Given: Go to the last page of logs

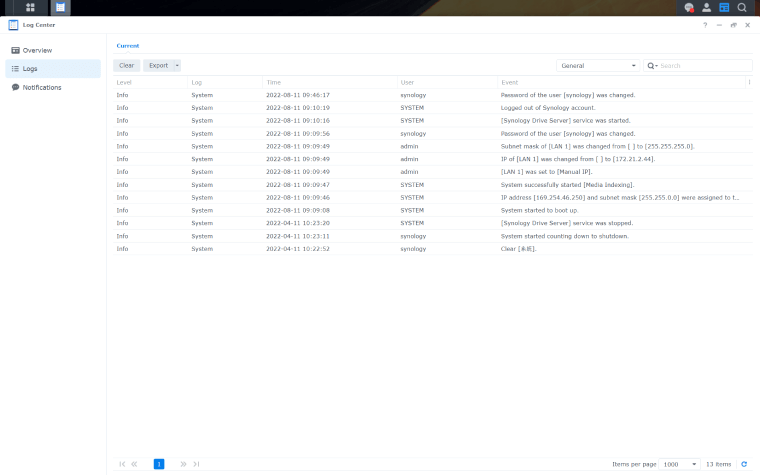Looking at the screenshot, I should tap(197, 464).
